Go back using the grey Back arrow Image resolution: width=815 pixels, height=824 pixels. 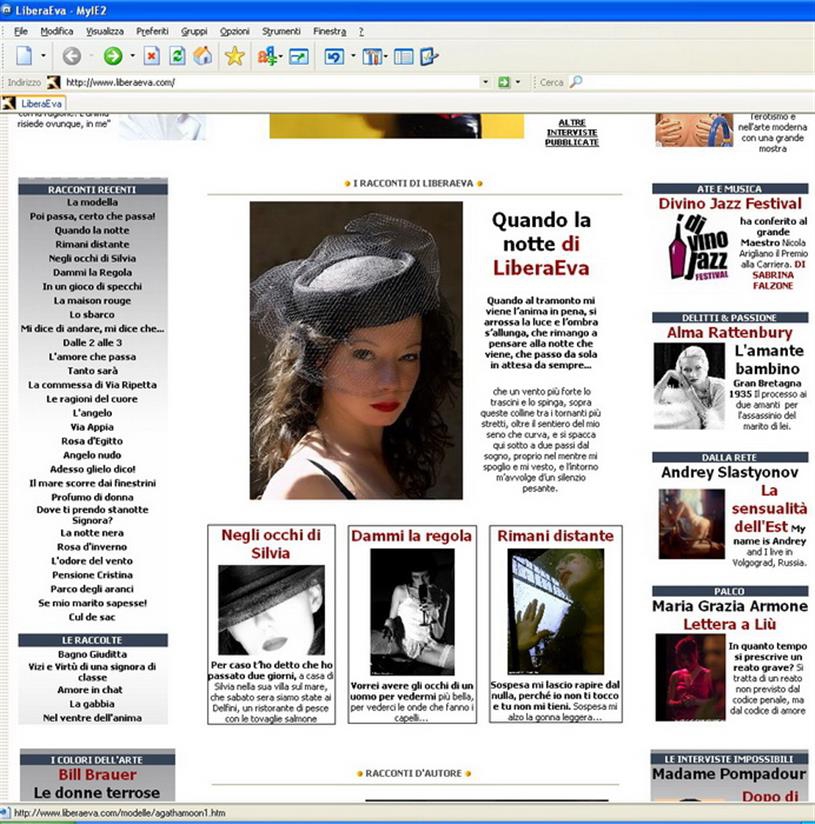tap(71, 56)
